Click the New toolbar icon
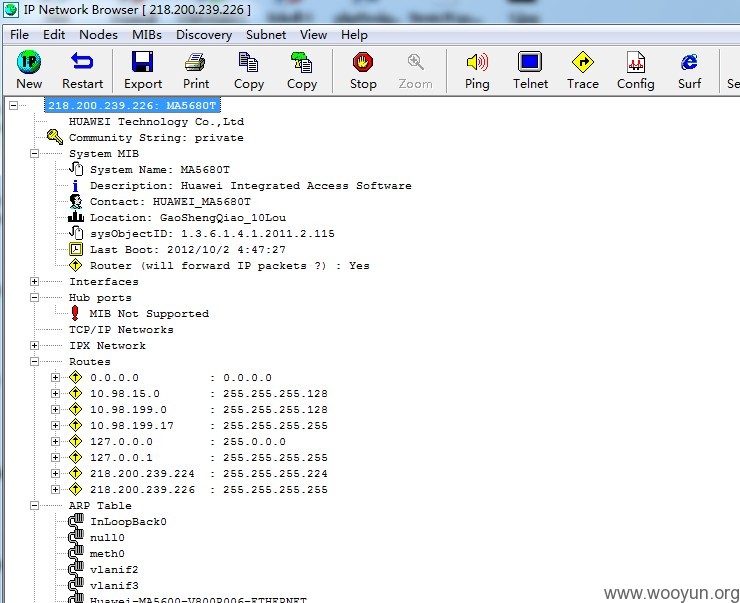This screenshot has width=740, height=603. coord(29,62)
